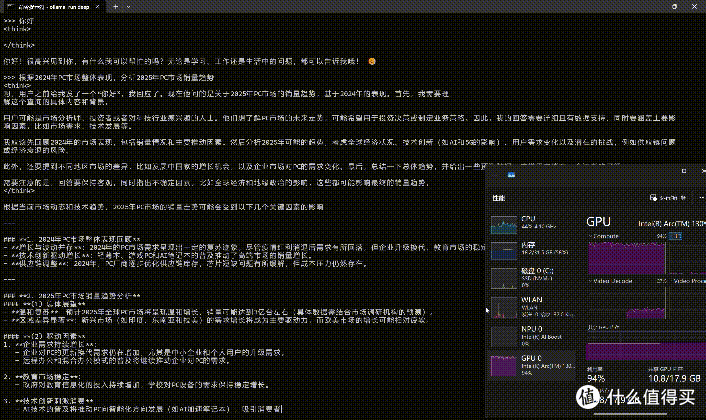Select the CPU performance entry

click(532, 224)
